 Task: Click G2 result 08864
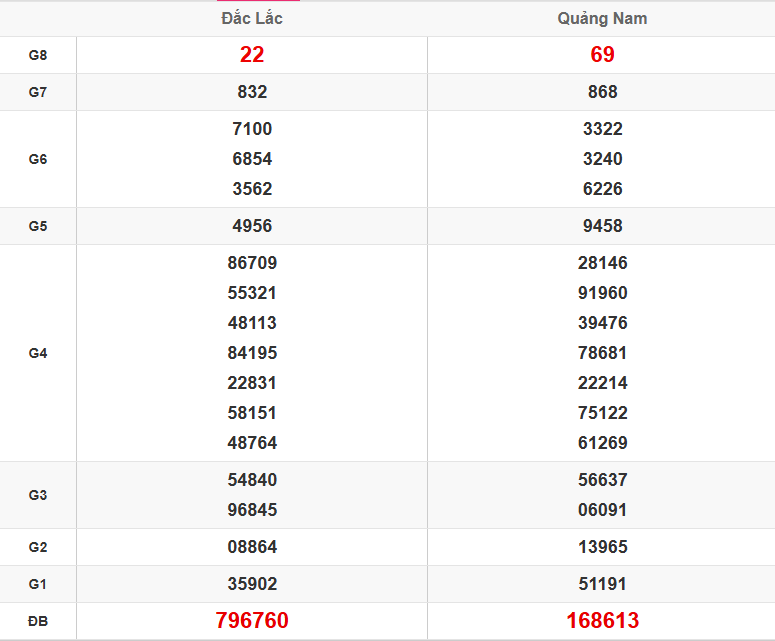[x=252, y=547]
